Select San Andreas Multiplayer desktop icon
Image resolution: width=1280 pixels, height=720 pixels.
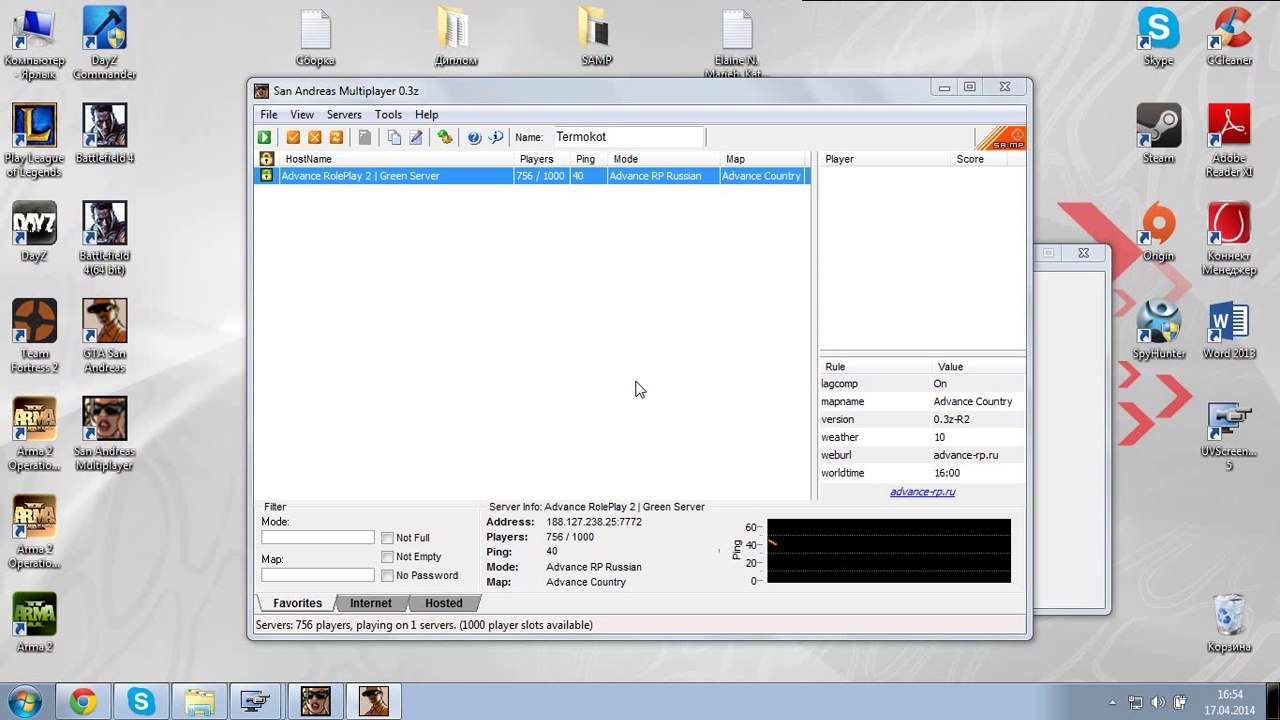[105, 435]
